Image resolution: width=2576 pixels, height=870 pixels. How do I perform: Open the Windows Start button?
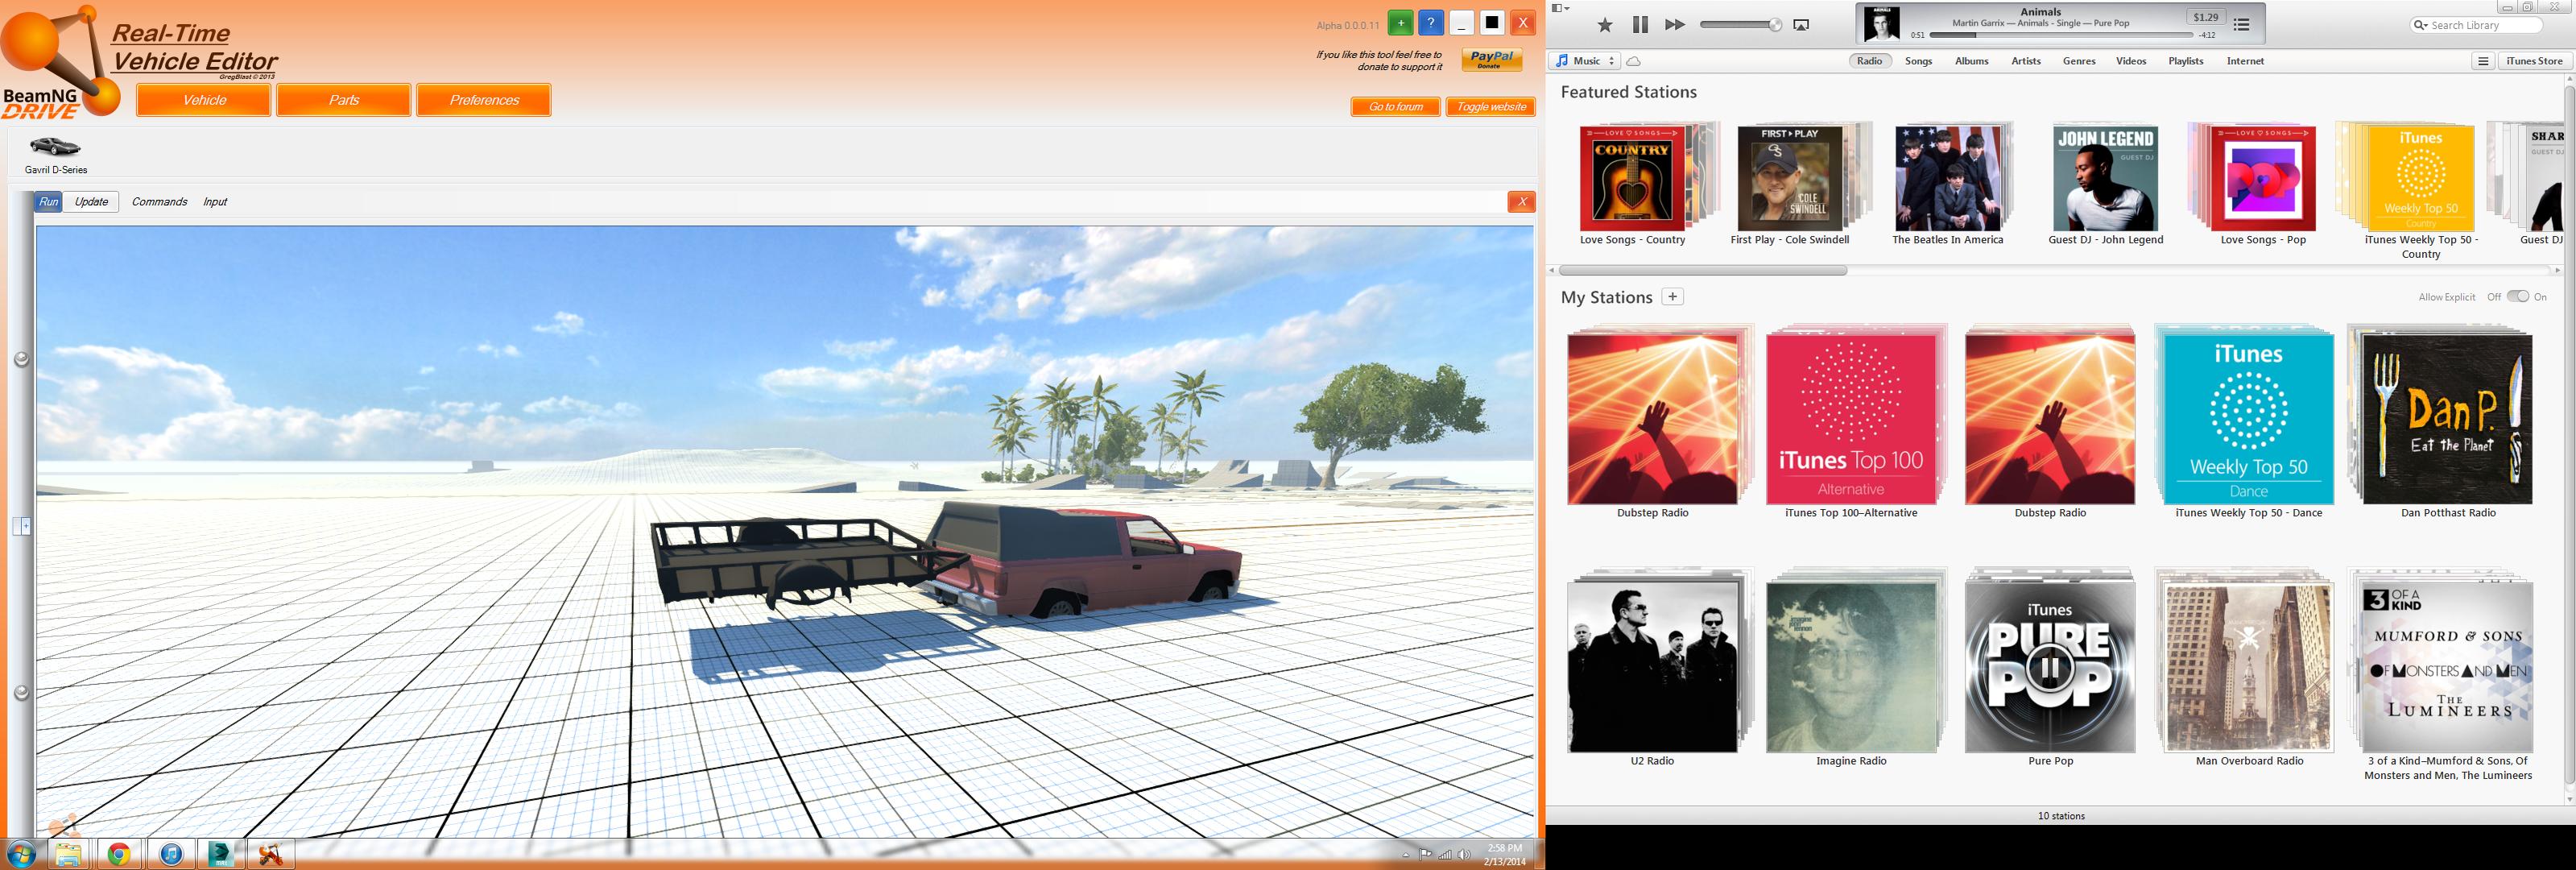tap(21, 854)
